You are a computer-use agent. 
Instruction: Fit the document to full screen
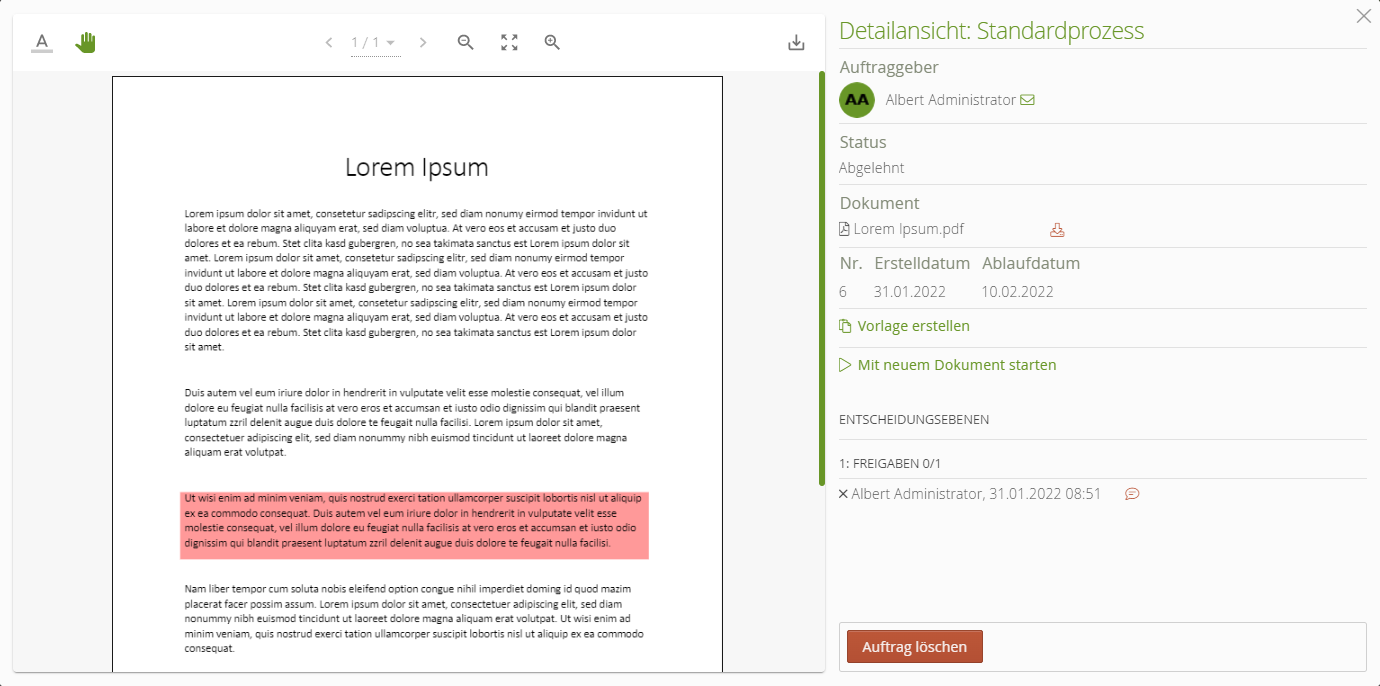coord(508,42)
